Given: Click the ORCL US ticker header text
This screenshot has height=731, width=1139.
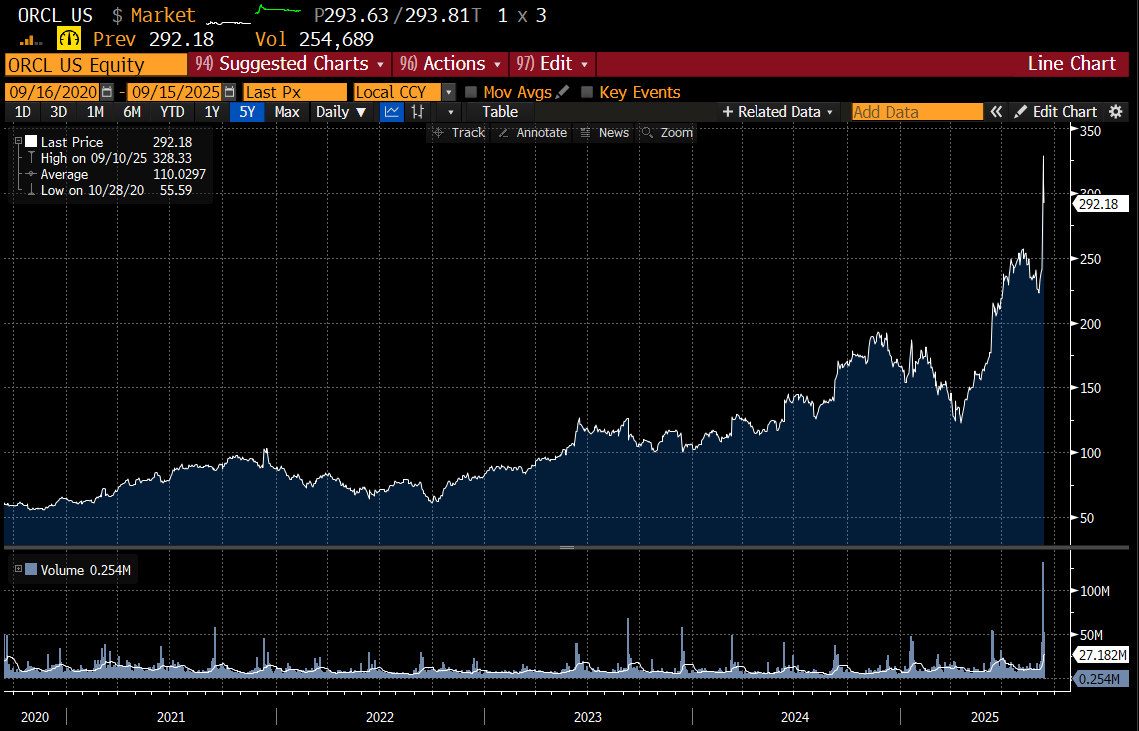Looking at the screenshot, I should (55, 15).
